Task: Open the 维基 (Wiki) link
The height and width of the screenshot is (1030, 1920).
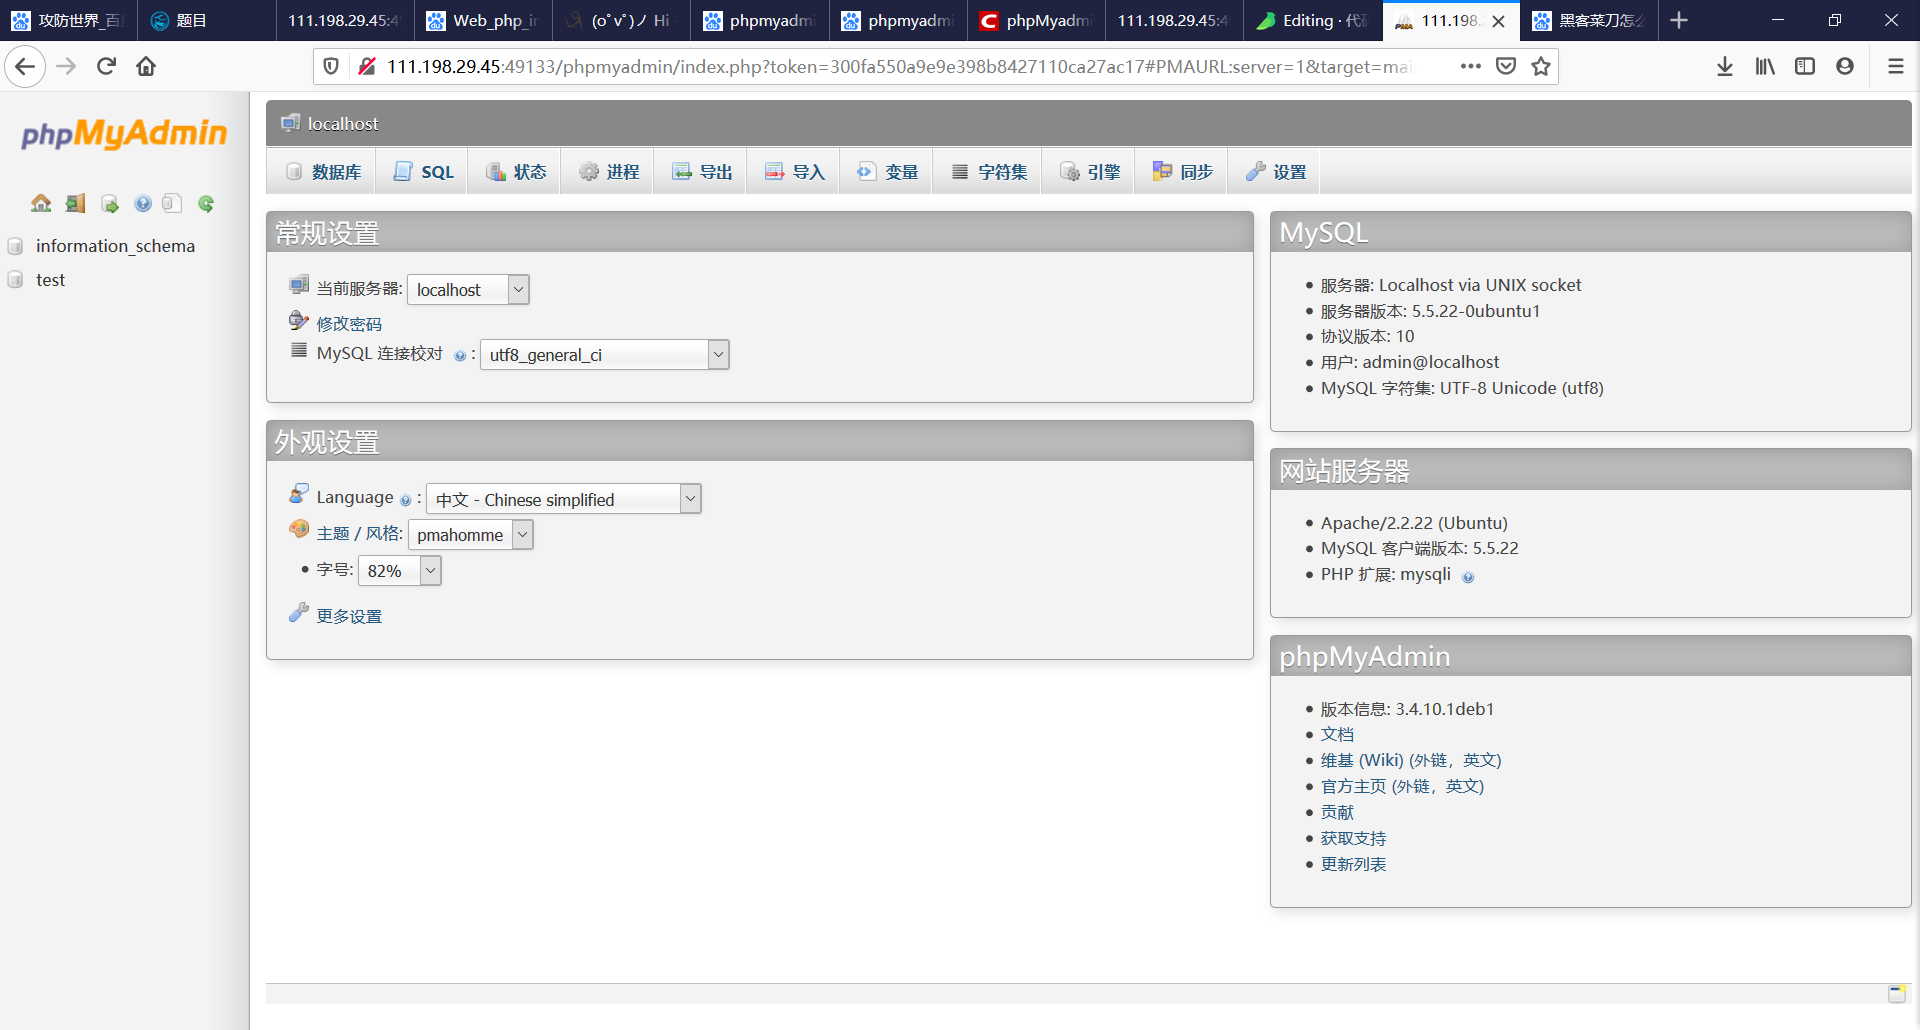Action: pyautogui.click(x=1410, y=761)
